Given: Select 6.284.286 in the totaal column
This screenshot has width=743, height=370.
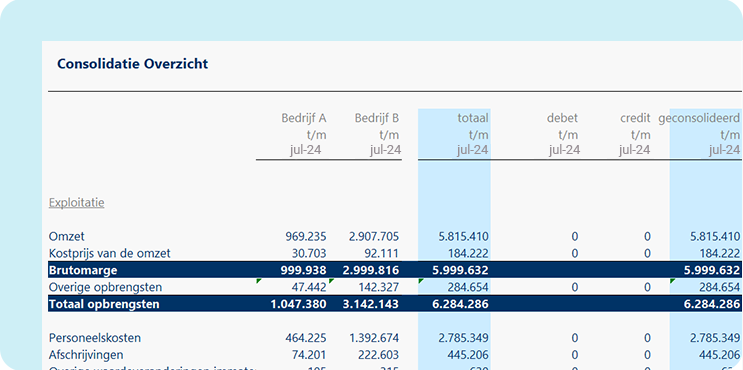Looking at the screenshot, I should coord(460,304).
